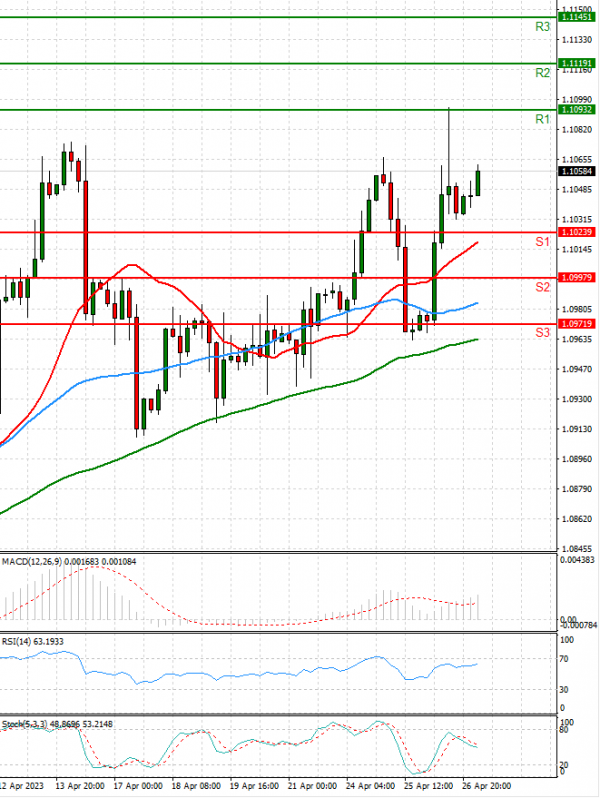Click the R1 resistance price tag 1.10932
Image resolution: width=600 pixels, height=798 pixels.
pyautogui.click(x=576, y=110)
